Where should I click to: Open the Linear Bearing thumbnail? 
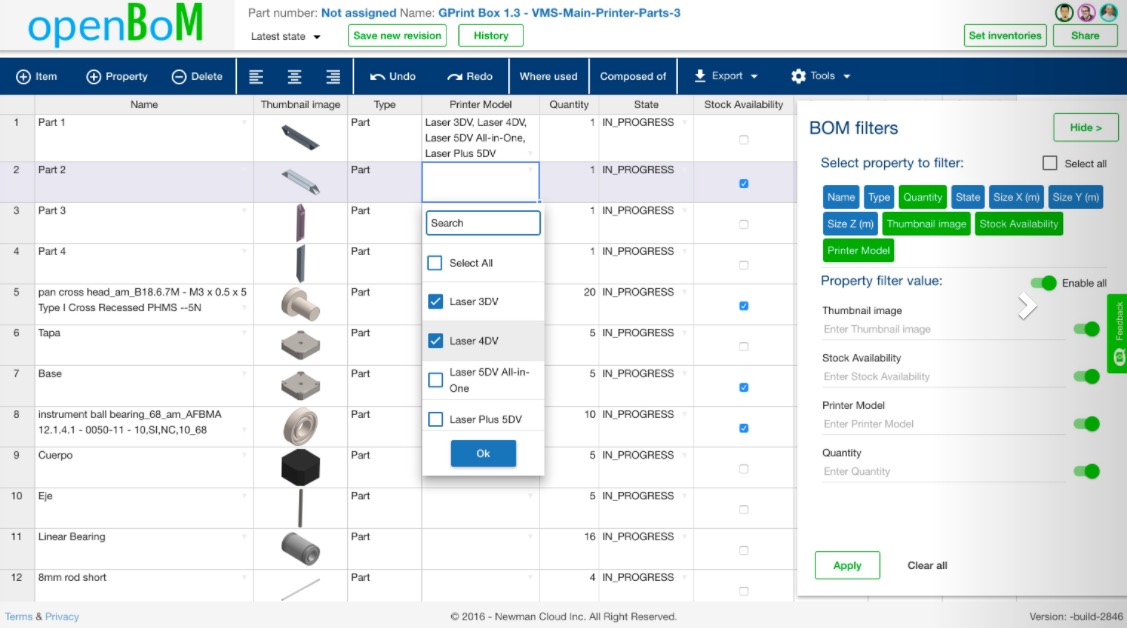pos(300,548)
